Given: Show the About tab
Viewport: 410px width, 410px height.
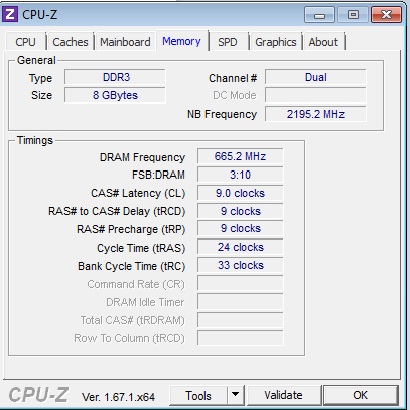Looking at the screenshot, I should pos(323,42).
